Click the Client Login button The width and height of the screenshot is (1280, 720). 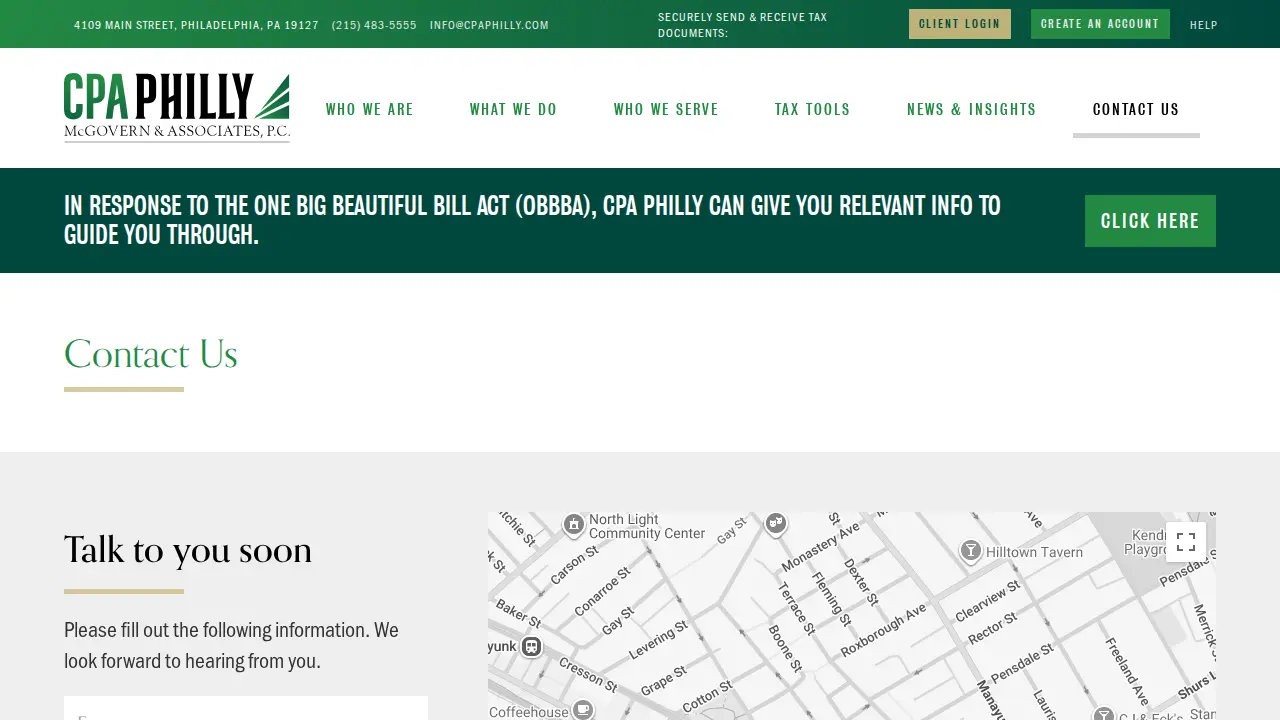click(x=960, y=24)
